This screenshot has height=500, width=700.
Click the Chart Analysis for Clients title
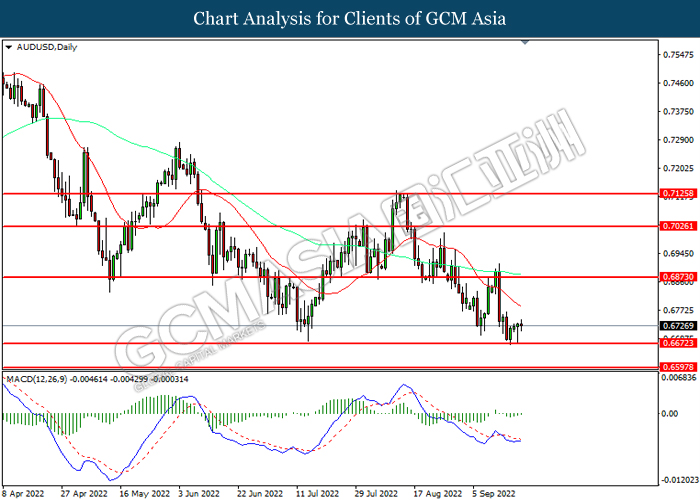[x=350, y=18]
